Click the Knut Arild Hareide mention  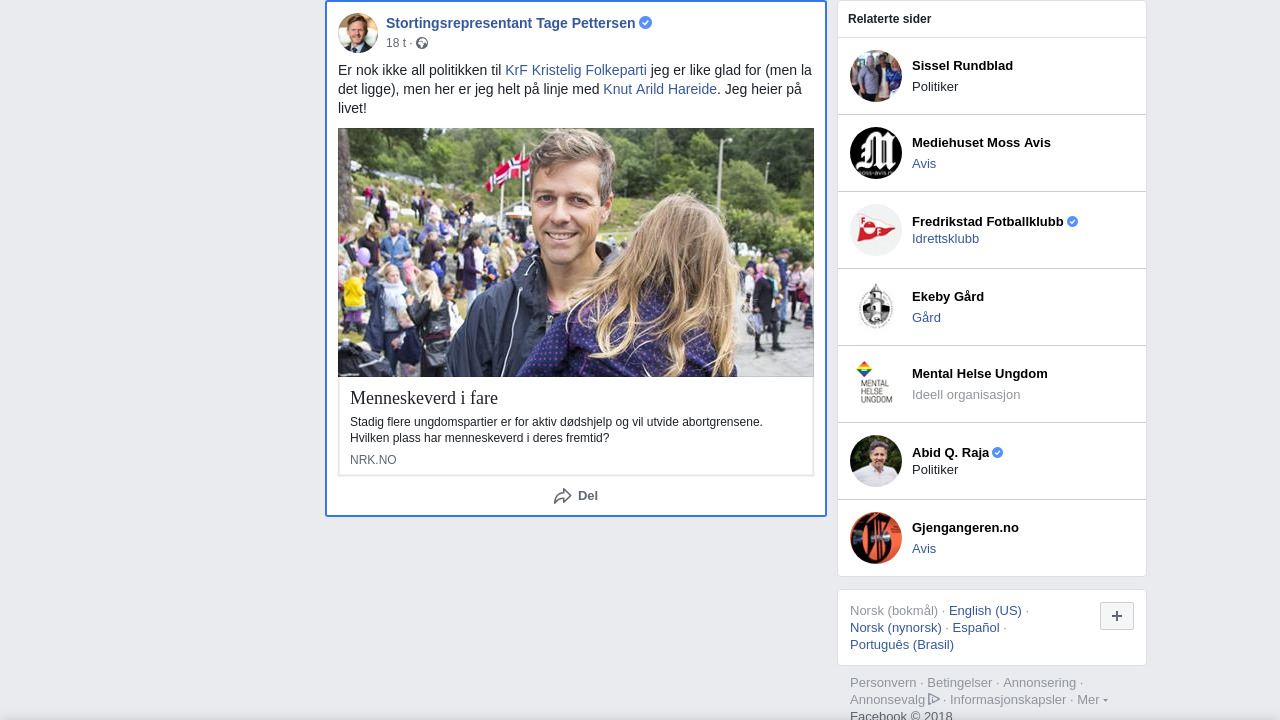[x=660, y=89]
